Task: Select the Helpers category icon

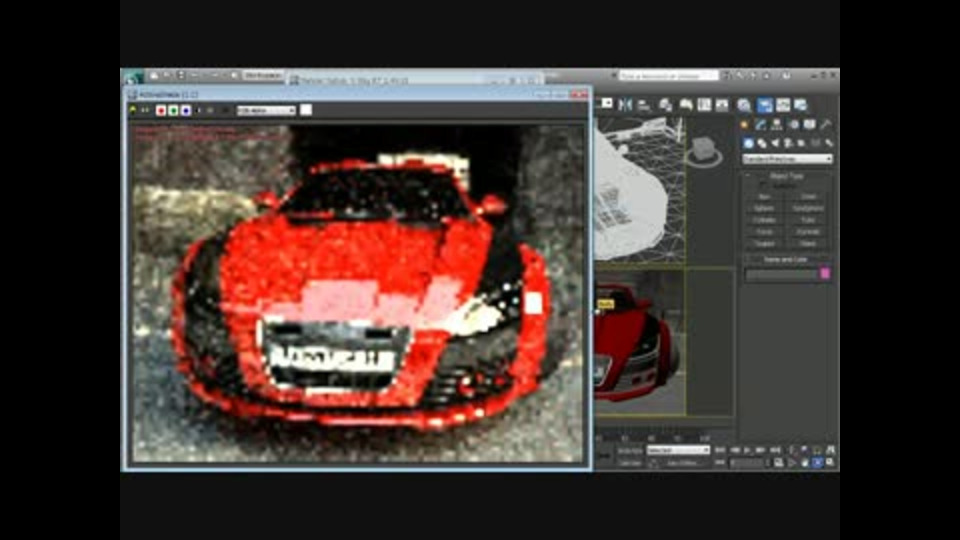Action: (802, 143)
